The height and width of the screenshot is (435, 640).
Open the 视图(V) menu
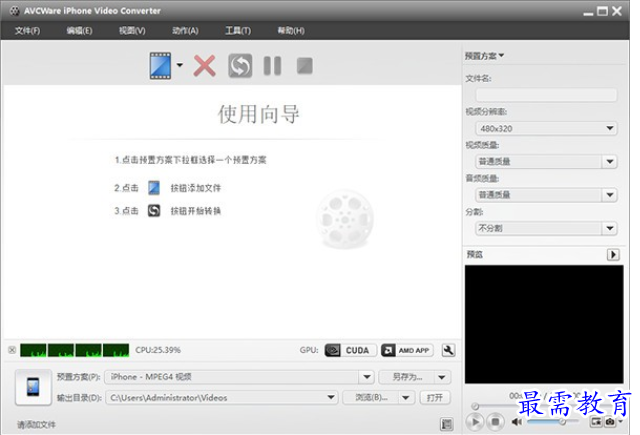point(132,31)
